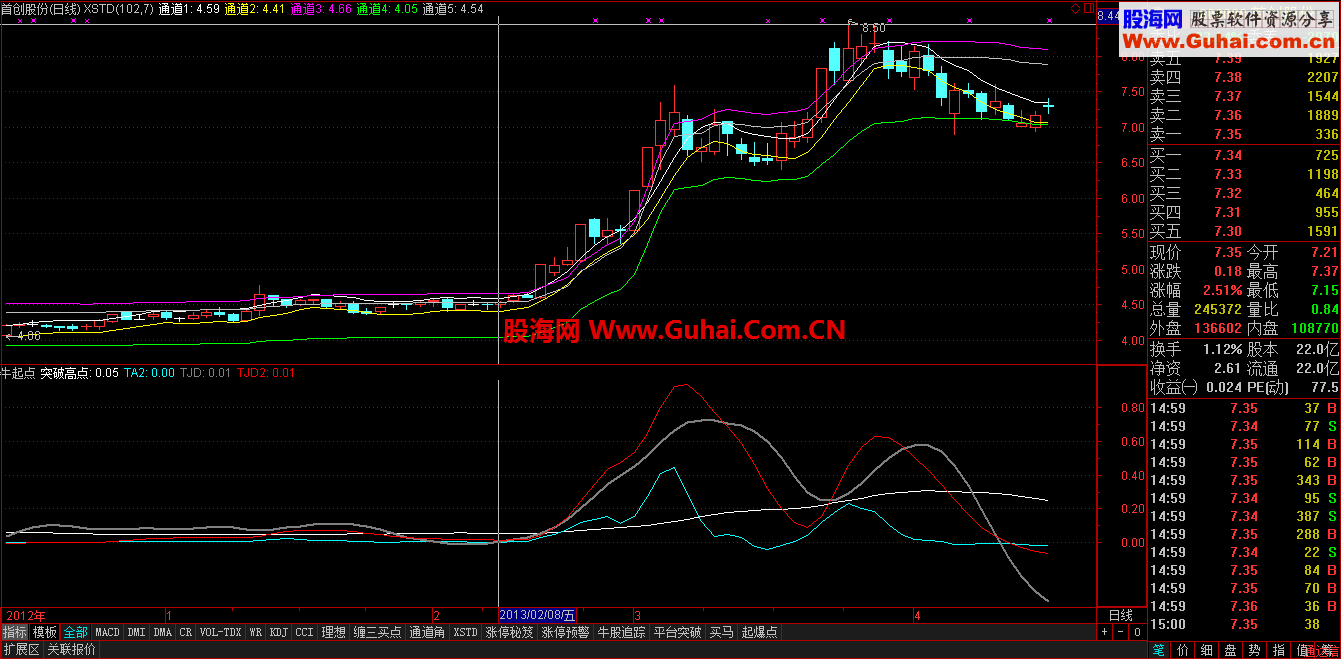Zoom out with the minus button
Viewport: 1341px width, 659px height.
(x=1121, y=632)
